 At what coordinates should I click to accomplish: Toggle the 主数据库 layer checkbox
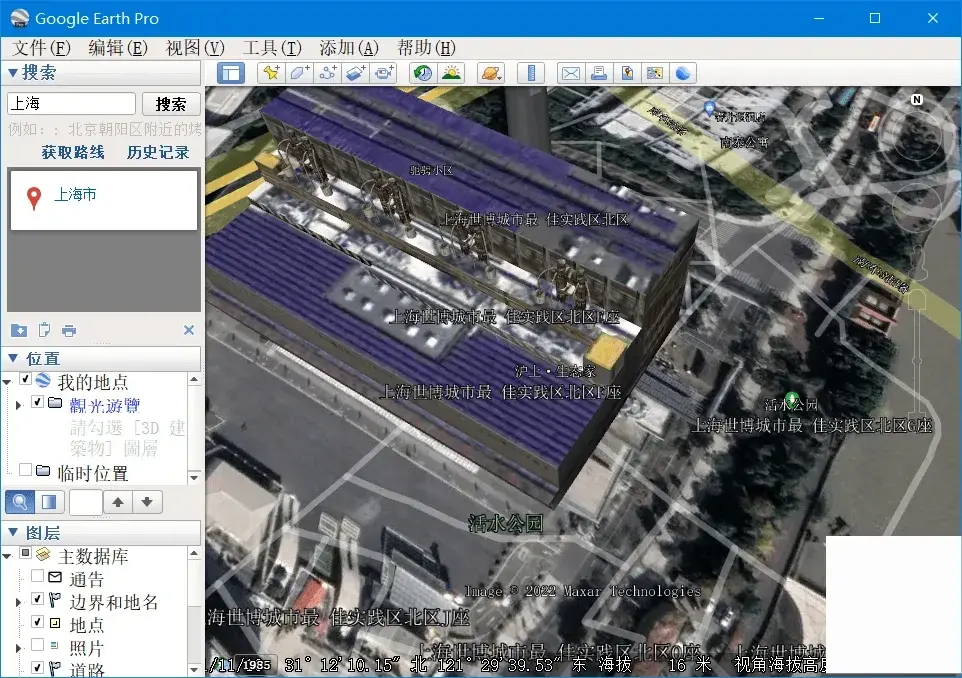26,553
